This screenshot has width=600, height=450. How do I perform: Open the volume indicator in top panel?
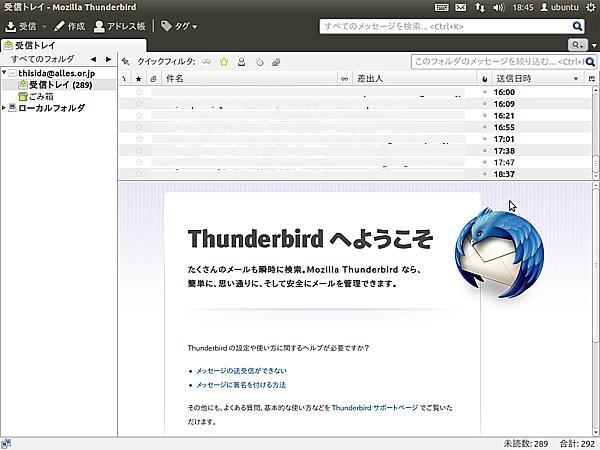(499, 7)
